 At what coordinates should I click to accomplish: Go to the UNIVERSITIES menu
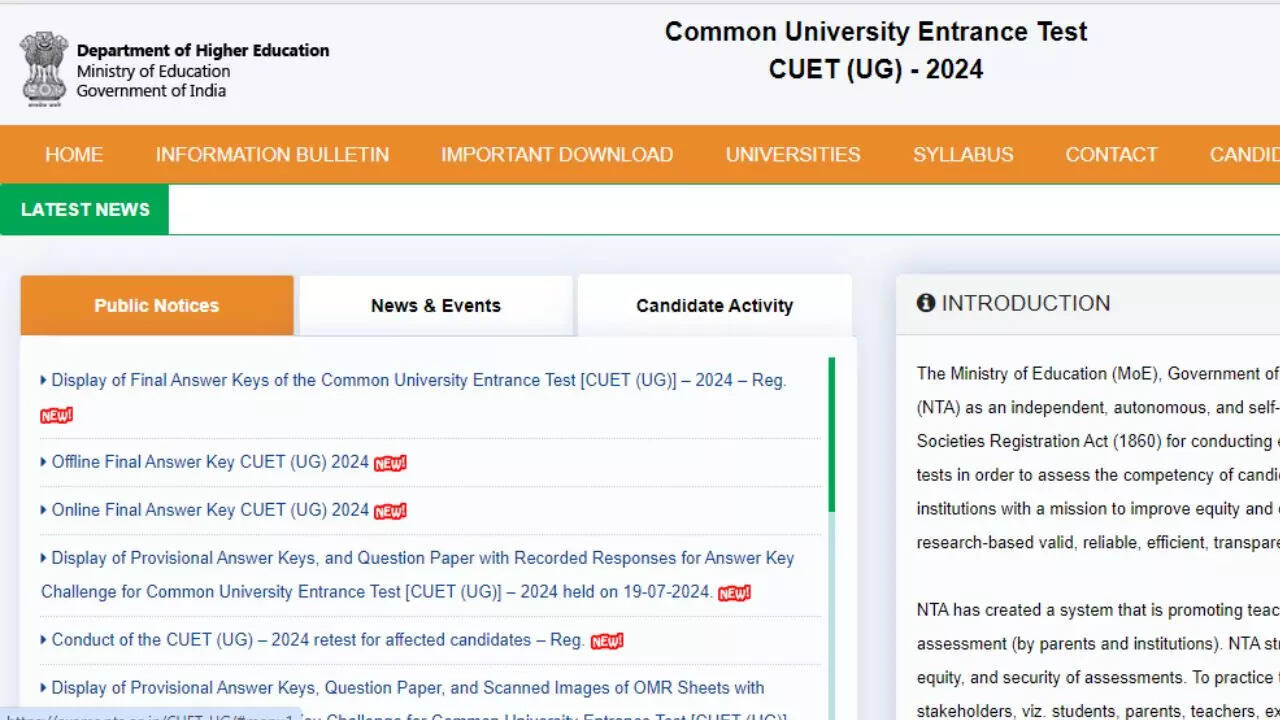pyautogui.click(x=793, y=154)
